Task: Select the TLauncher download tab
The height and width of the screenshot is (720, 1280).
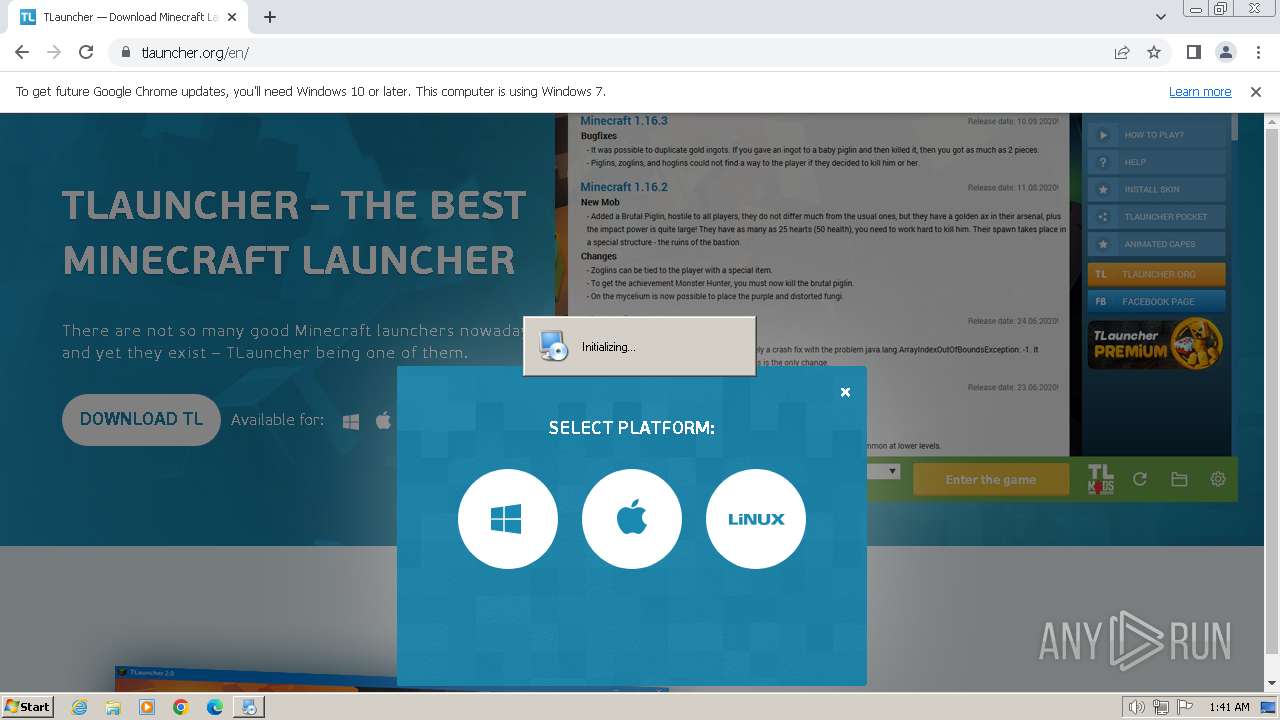Action: [x=130, y=17]
